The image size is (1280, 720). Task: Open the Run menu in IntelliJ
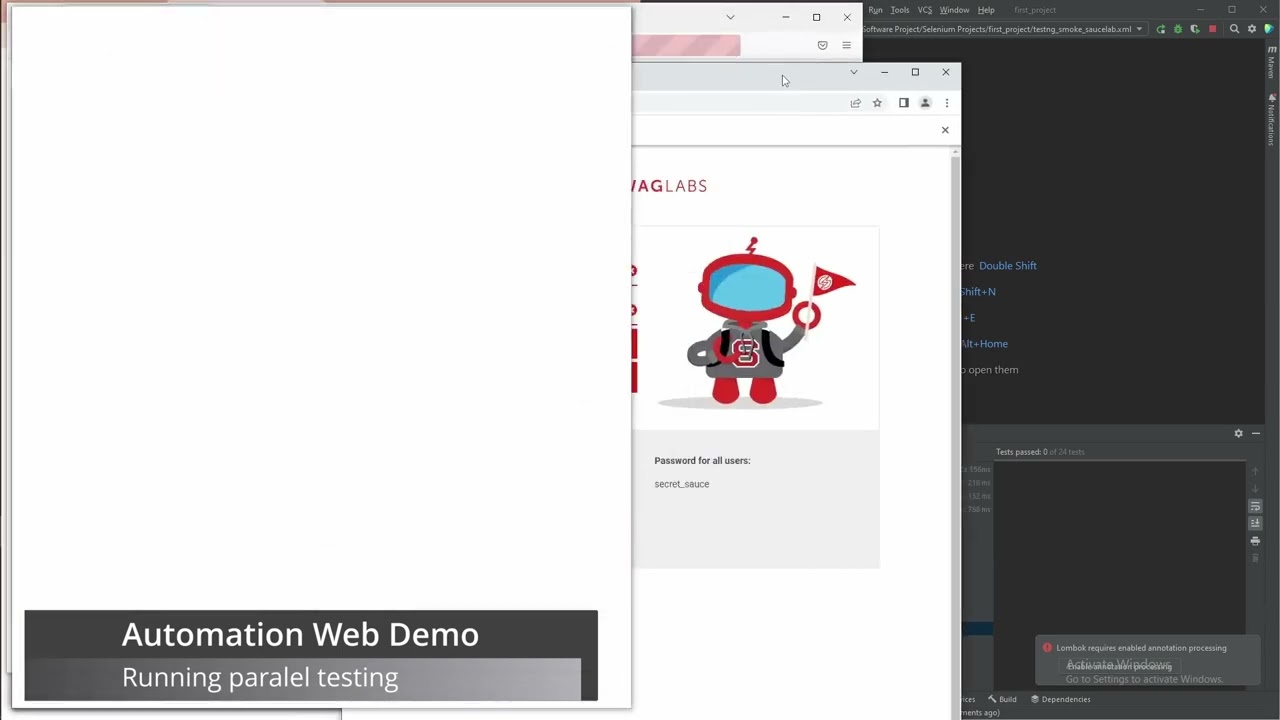[x=875, y=10]
